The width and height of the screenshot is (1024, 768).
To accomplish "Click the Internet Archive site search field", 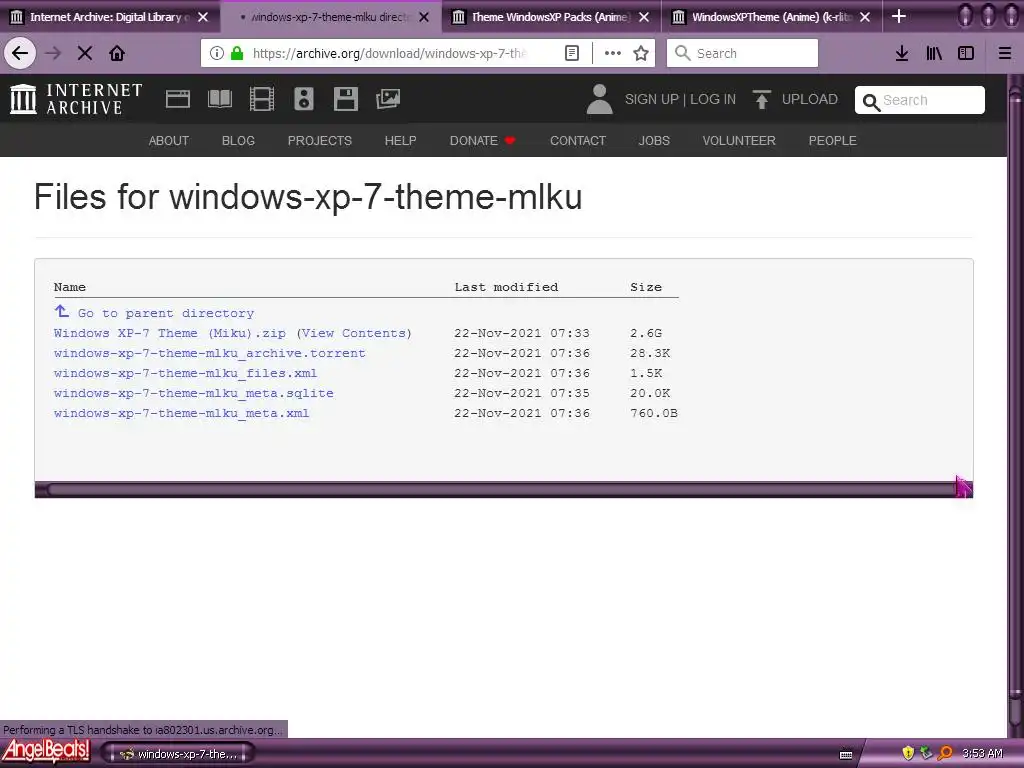I will 920,100.
